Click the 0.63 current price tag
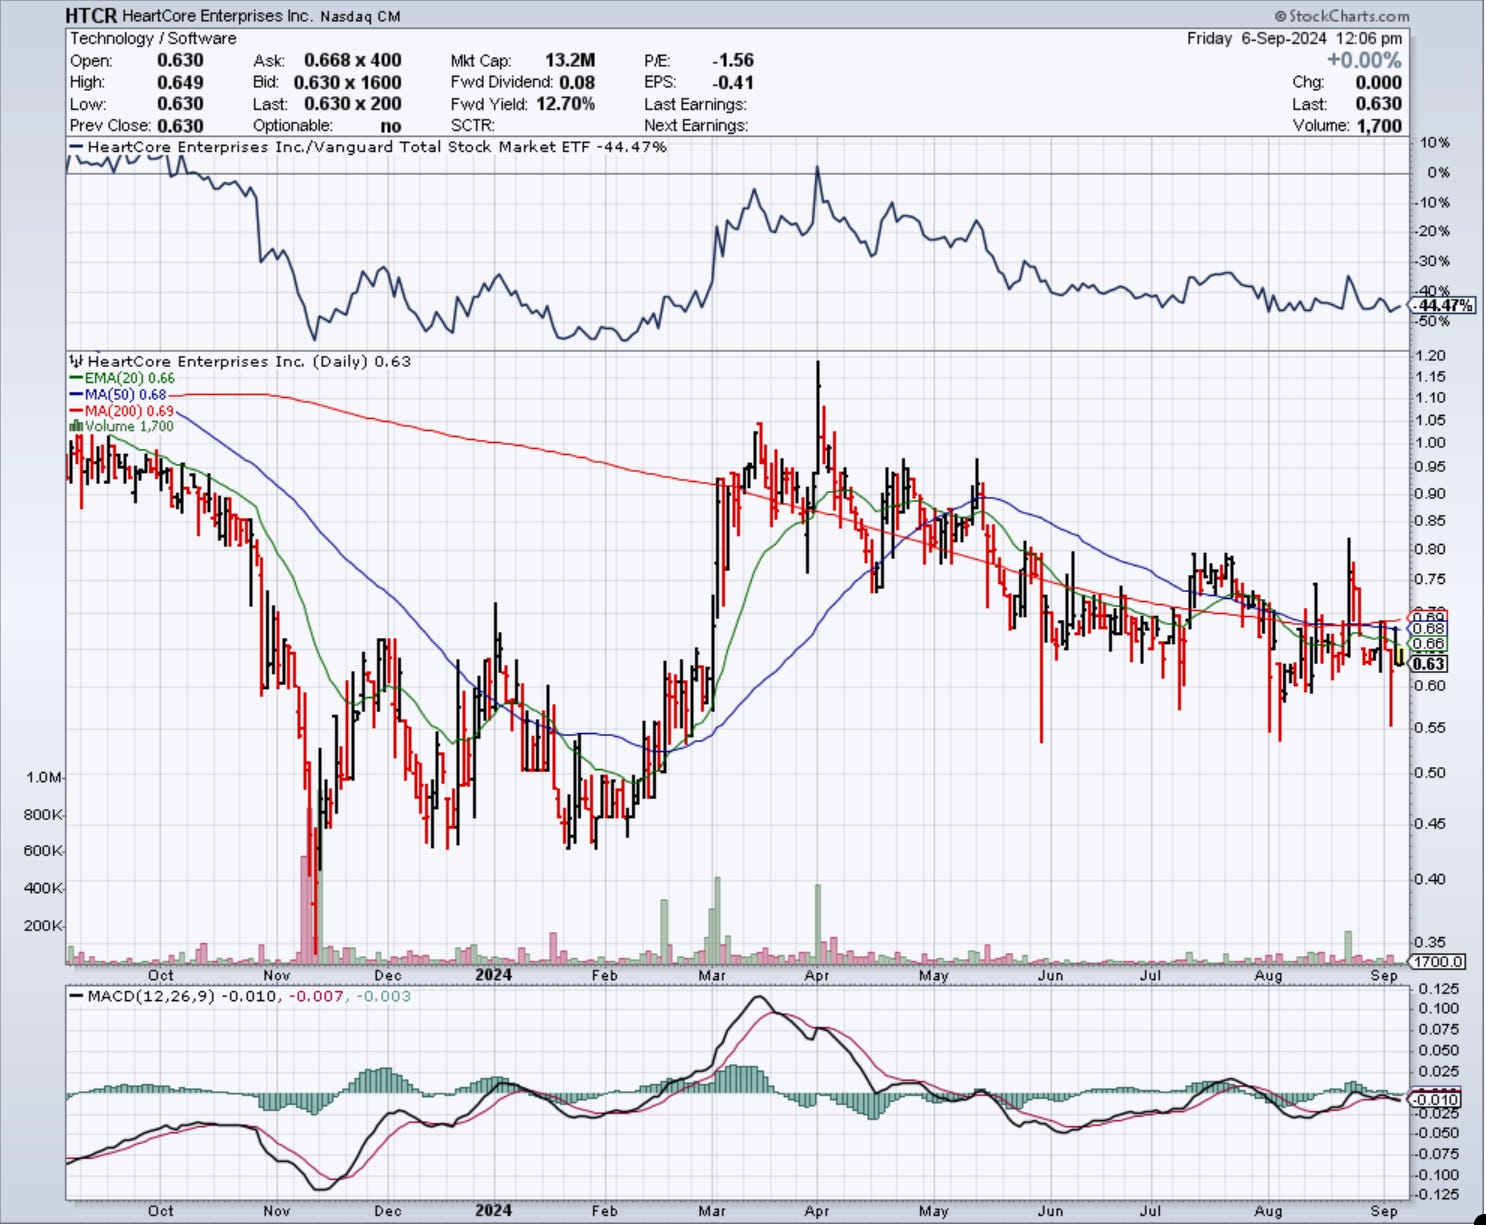The width and height of the screenshot is (1486, 1225). click(x=1430, y=664)
